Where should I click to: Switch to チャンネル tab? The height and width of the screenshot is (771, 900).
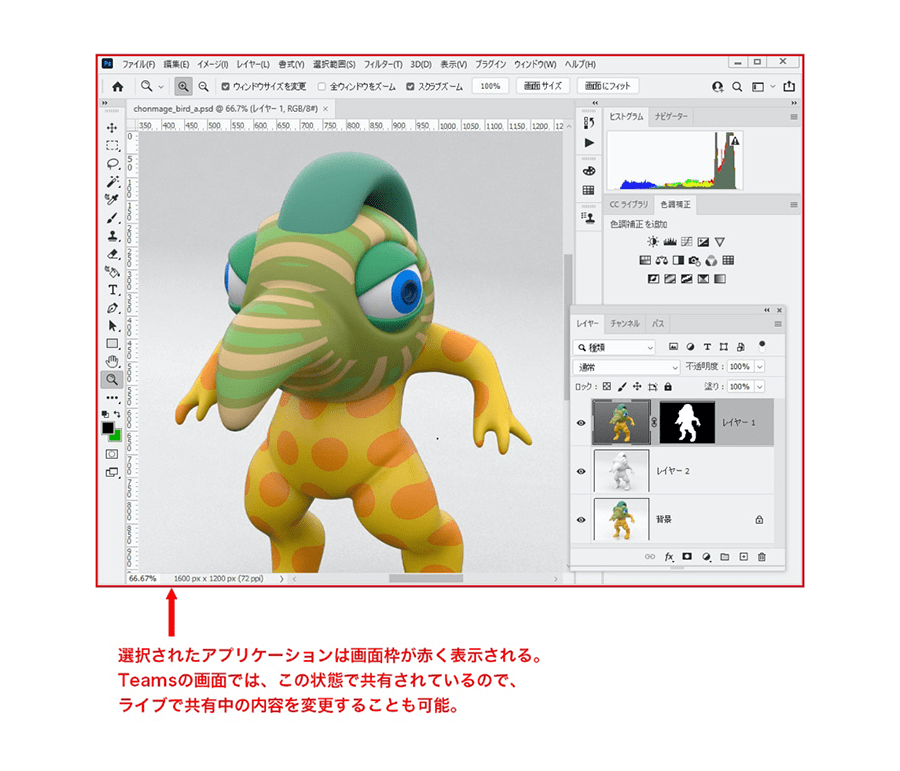[624, 324]
